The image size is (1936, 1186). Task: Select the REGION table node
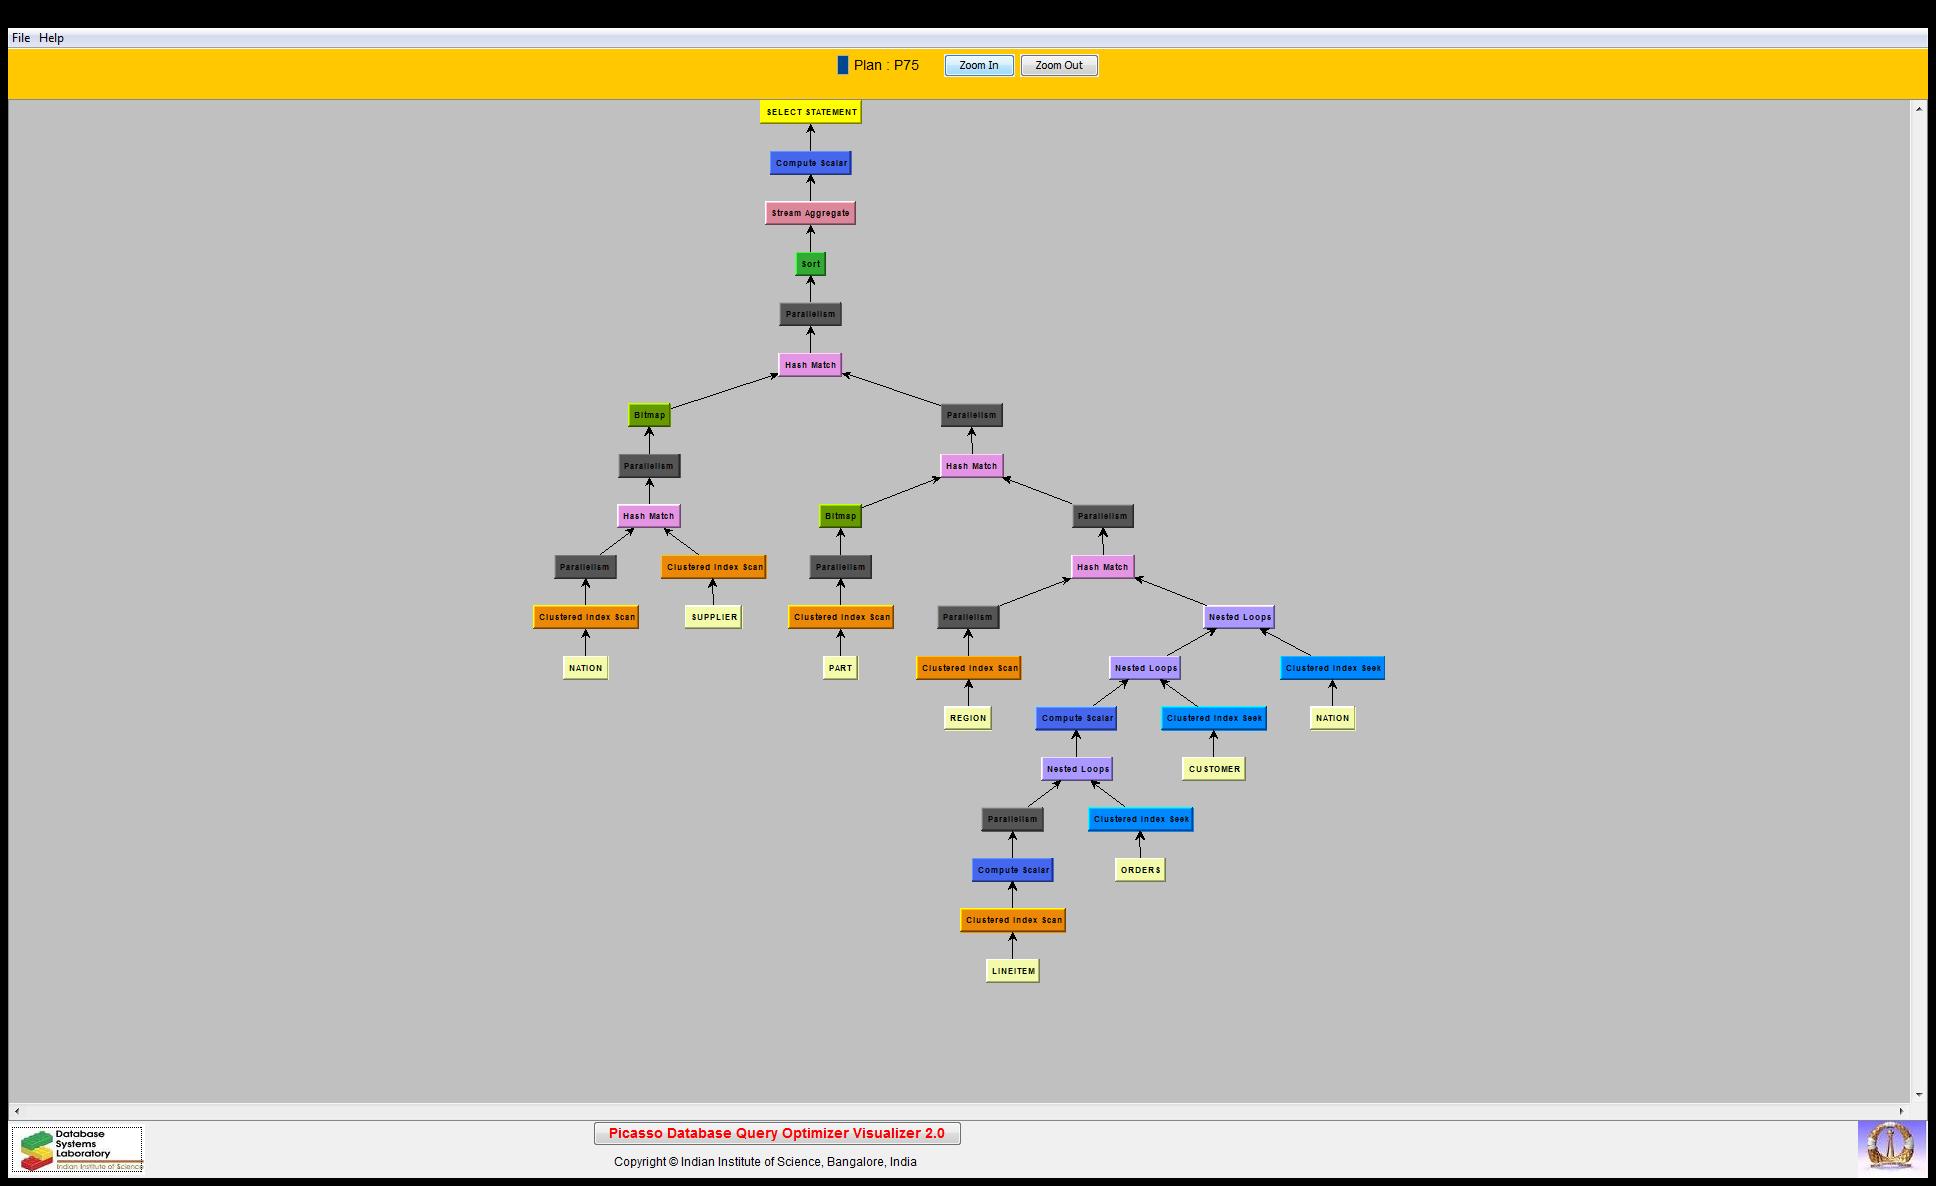(x=967, y=718)
